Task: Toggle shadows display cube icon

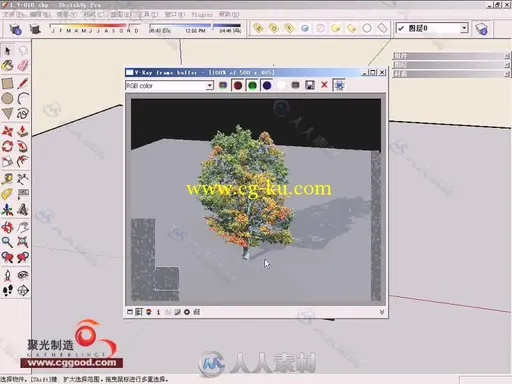Action: [35, 29]
